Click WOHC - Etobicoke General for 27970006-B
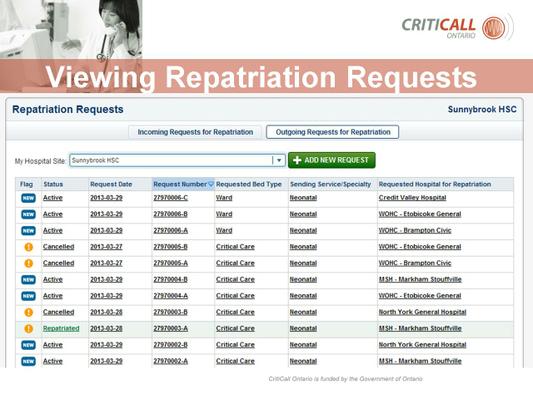The image size is (533, 399). [x=420, y=214]
